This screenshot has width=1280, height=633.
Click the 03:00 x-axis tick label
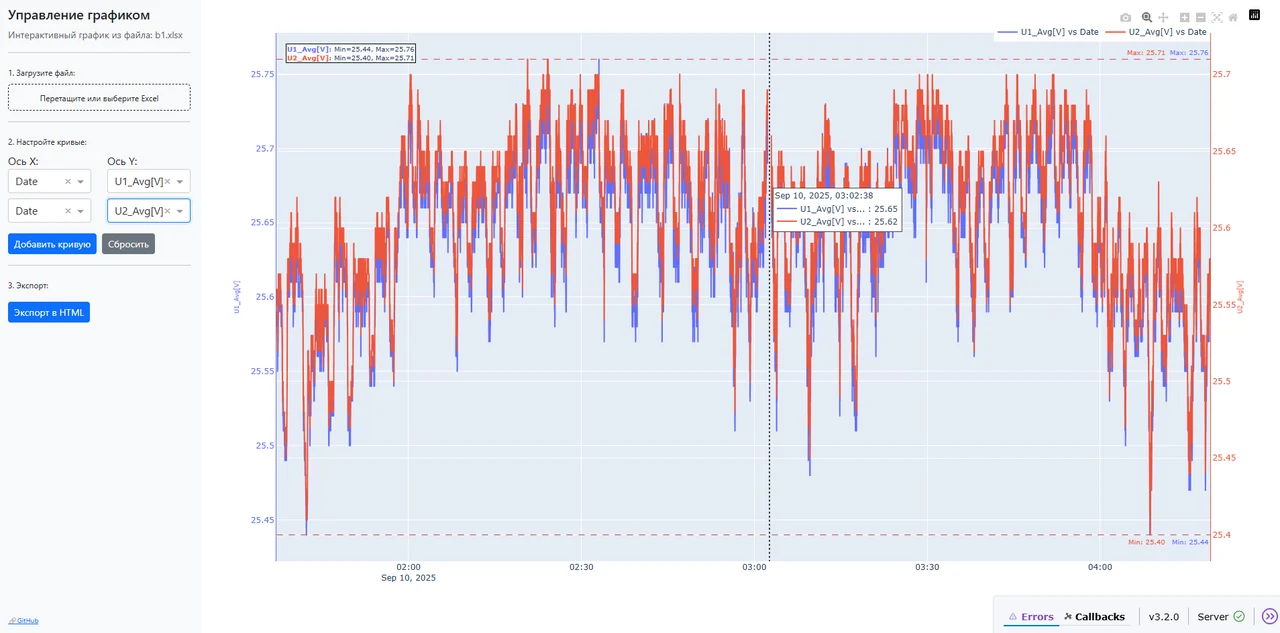(754, 567)
